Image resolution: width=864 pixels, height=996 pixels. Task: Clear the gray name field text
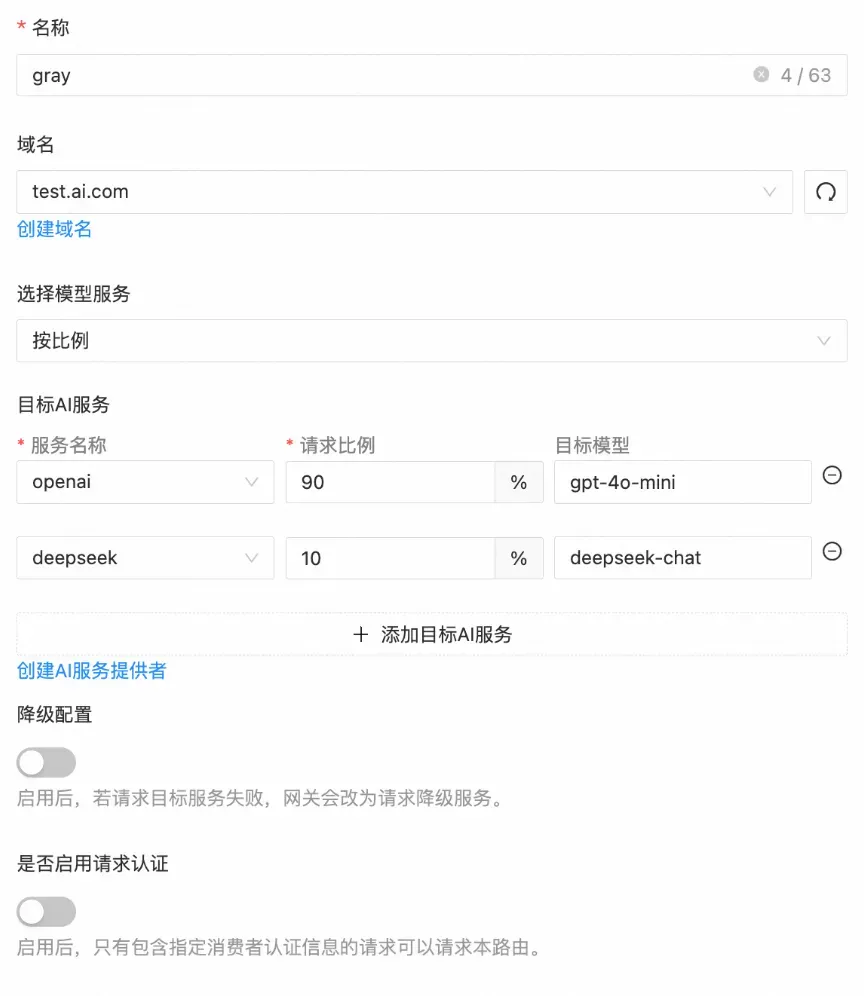[760, 75]
